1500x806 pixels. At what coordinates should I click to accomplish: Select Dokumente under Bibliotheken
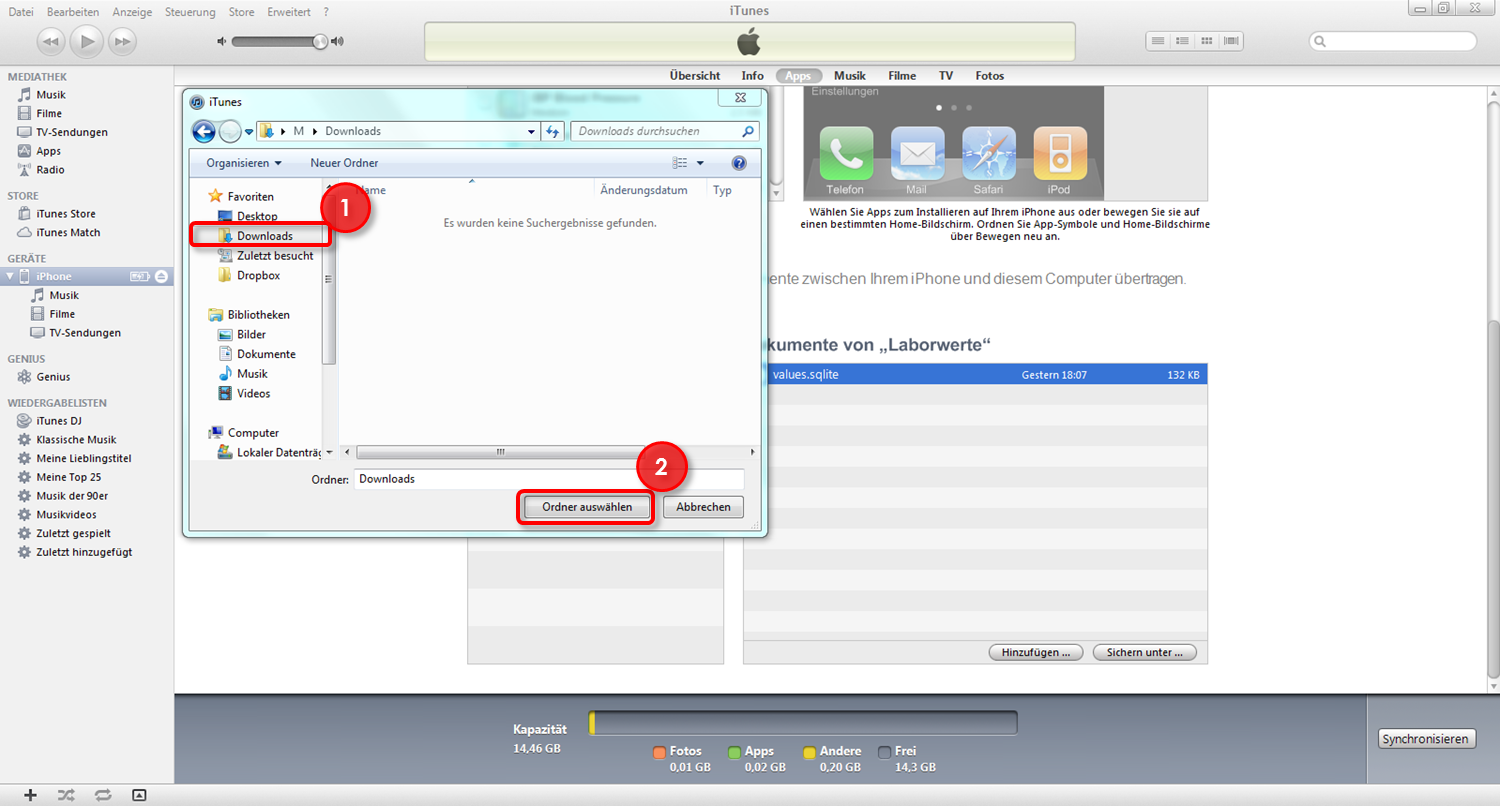coord(266,354)
